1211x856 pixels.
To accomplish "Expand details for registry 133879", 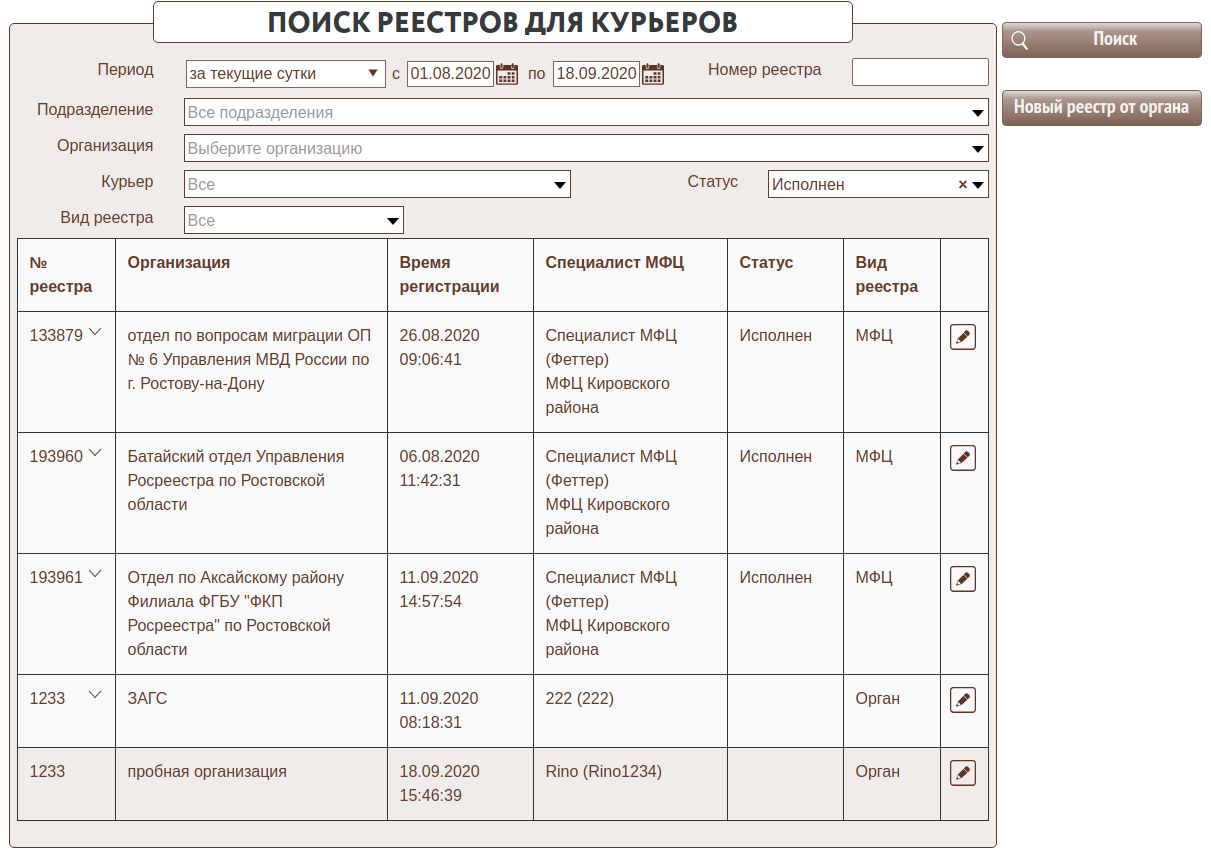I will 96,333.
